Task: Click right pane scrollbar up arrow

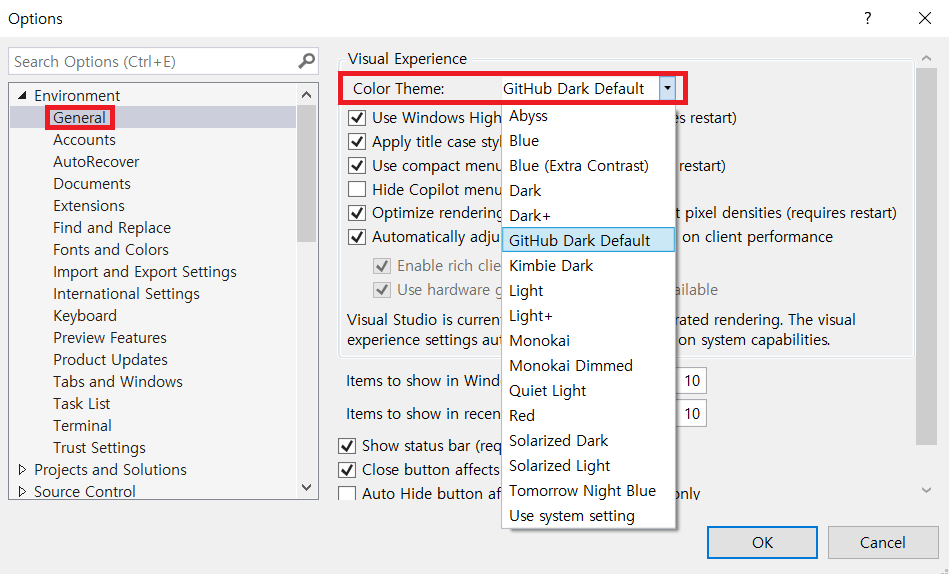Action: [927, 58]
